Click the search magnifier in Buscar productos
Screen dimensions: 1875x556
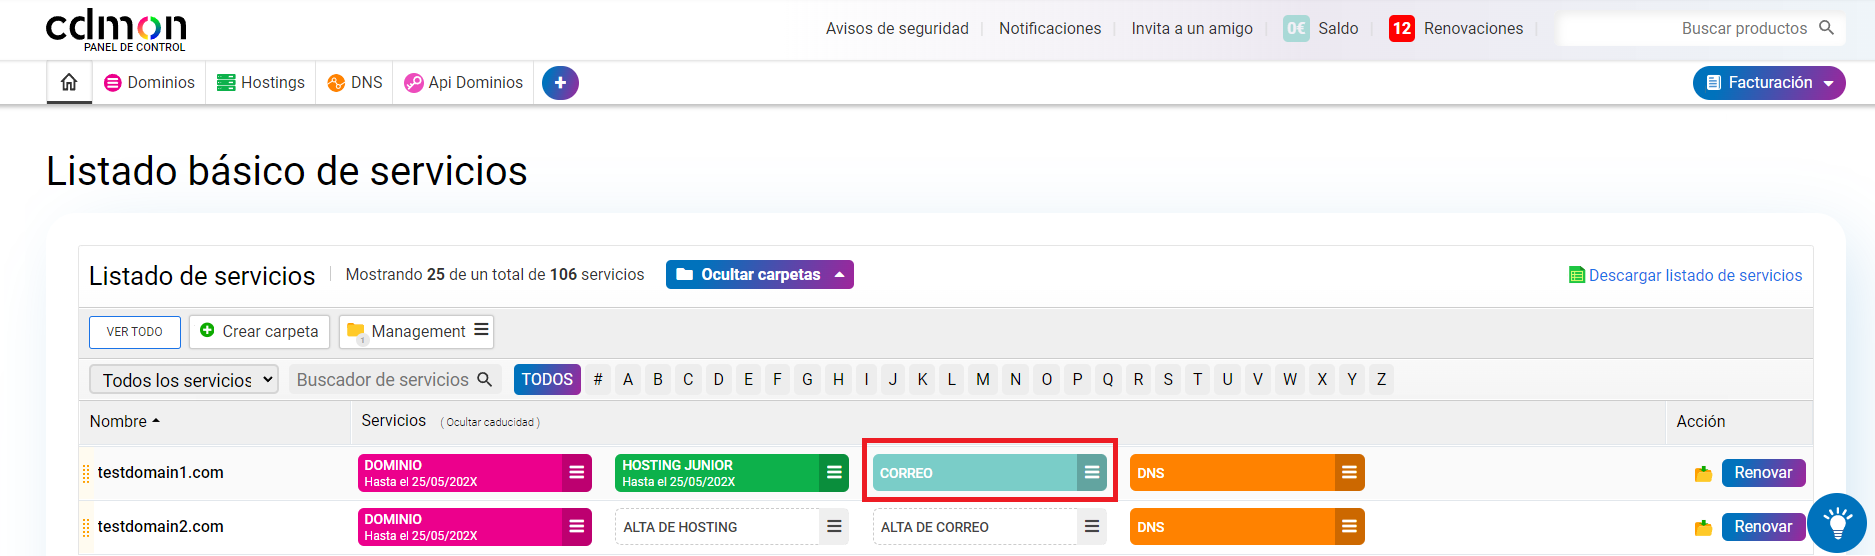pyautogui.click(x=1826, y=28)
